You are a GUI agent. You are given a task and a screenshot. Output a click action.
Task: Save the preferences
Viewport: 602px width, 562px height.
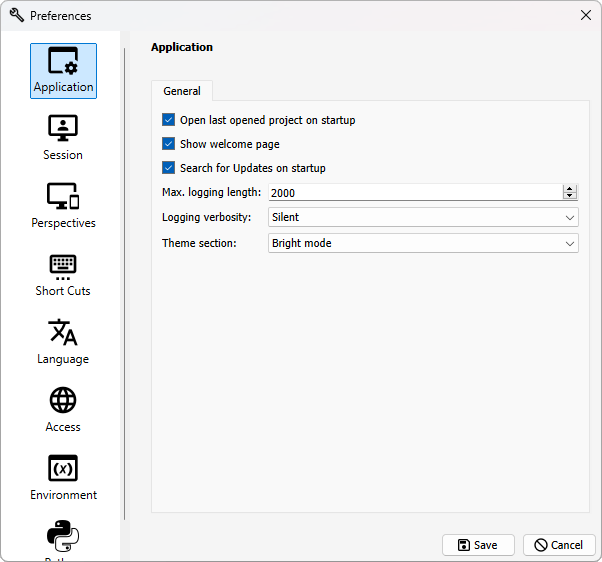(x=478, y=545)
